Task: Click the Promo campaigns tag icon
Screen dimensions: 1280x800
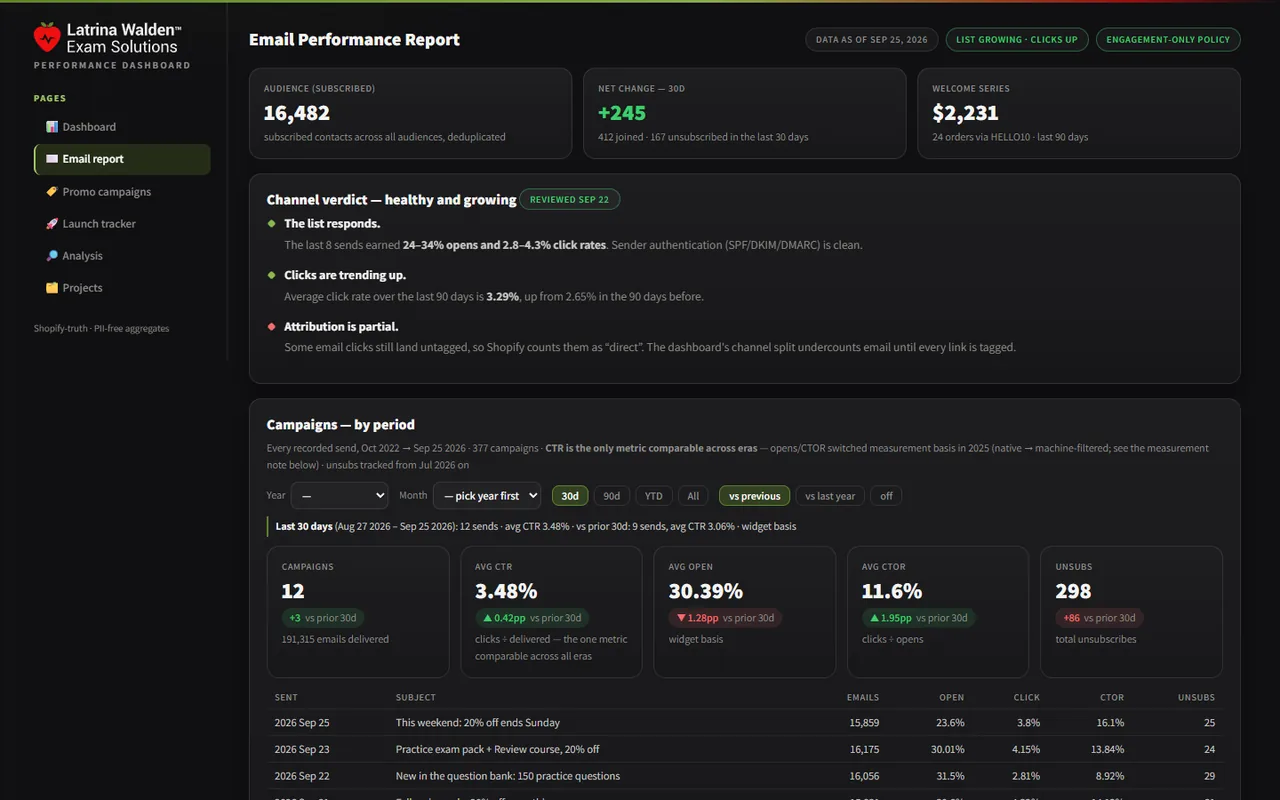Action: point(52,192)
